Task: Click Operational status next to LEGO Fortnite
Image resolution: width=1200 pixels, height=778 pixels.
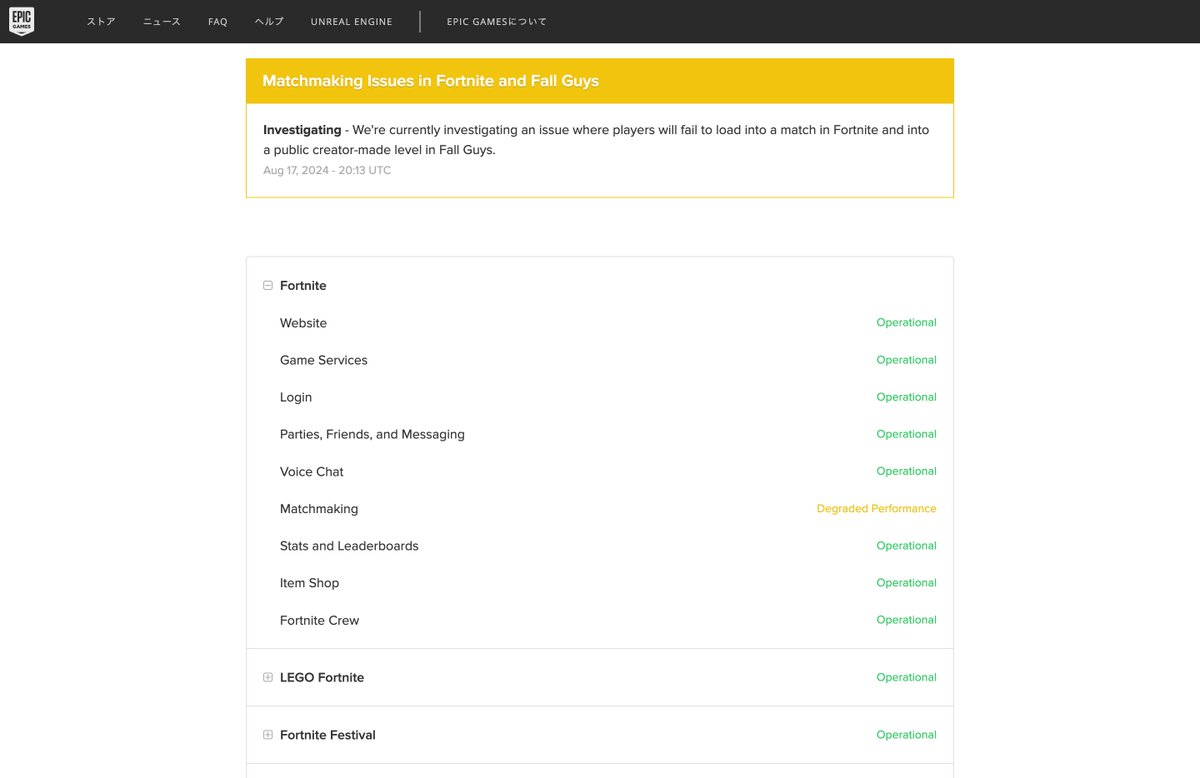Action: (x=907, y=677)
